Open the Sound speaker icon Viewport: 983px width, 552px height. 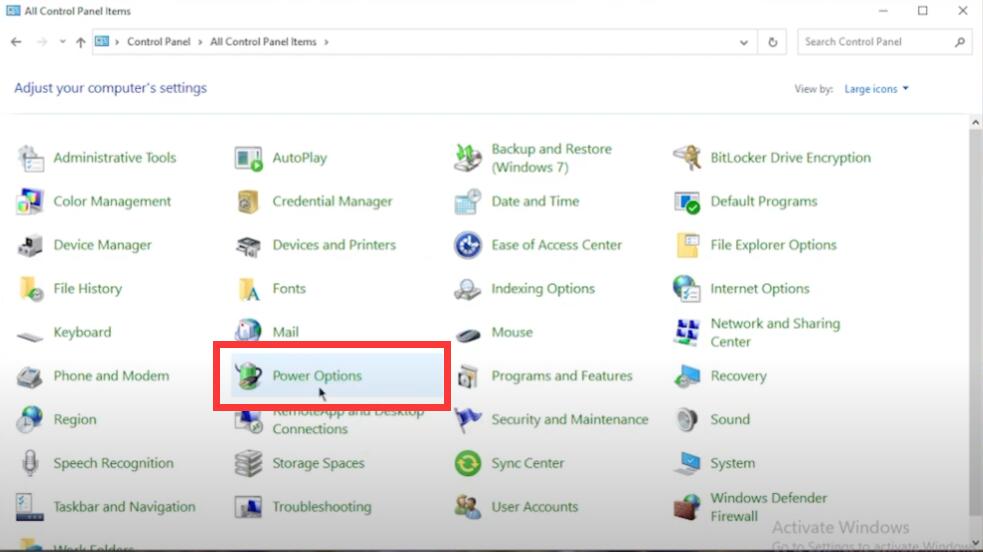687,420
